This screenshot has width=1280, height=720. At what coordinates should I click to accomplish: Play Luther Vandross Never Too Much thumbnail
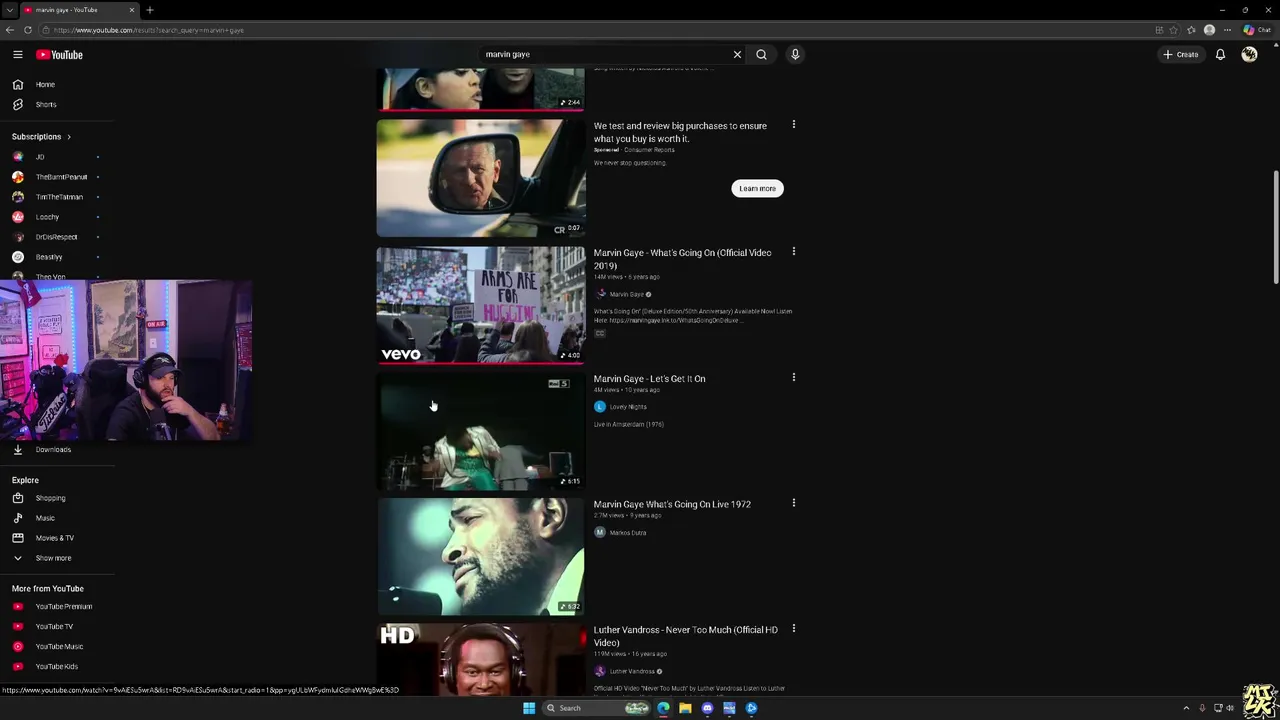pos(481,660)
